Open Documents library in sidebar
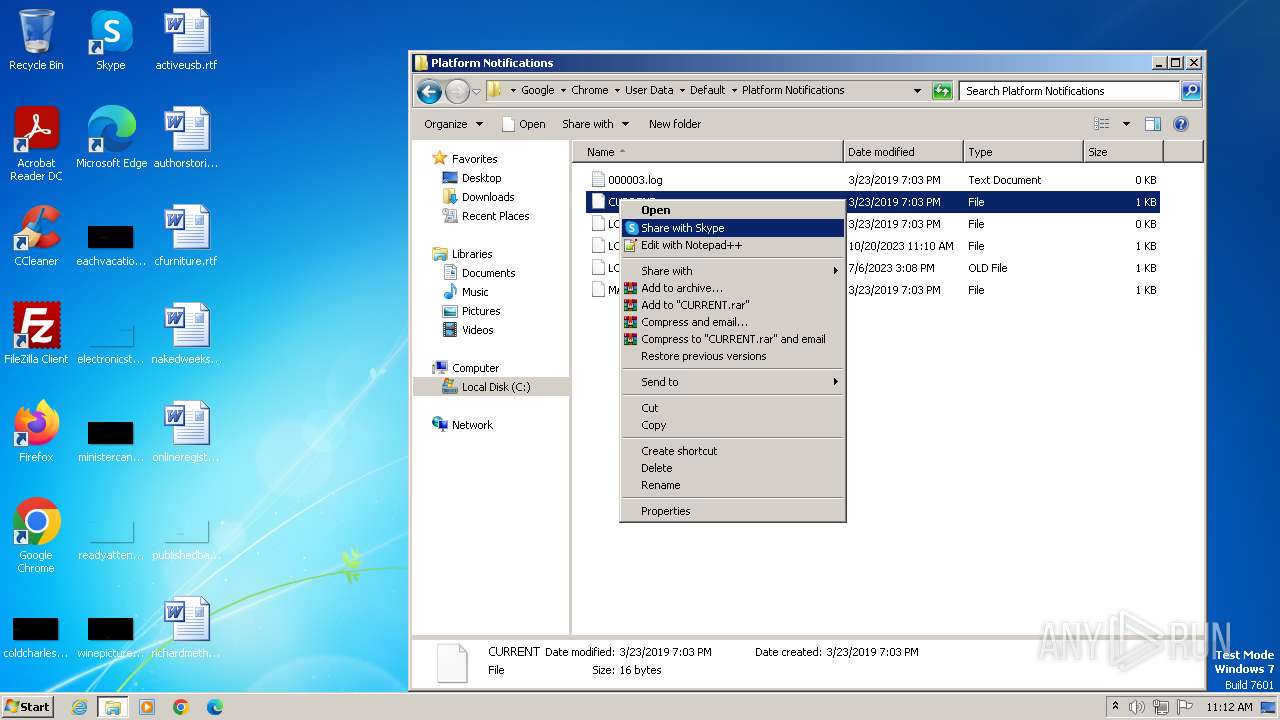 [x=488, y=273]
